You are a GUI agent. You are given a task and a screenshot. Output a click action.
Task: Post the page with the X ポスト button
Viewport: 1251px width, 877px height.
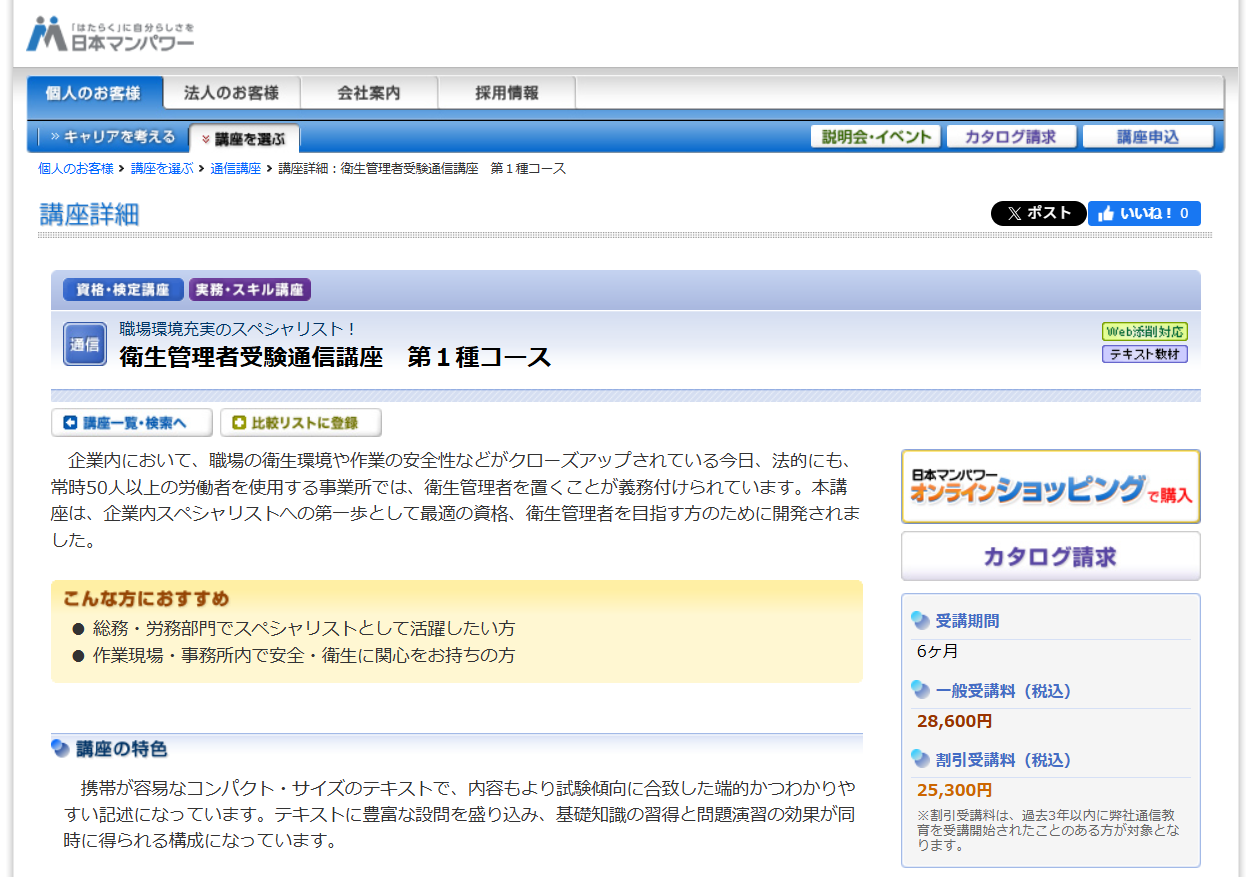1038,213
